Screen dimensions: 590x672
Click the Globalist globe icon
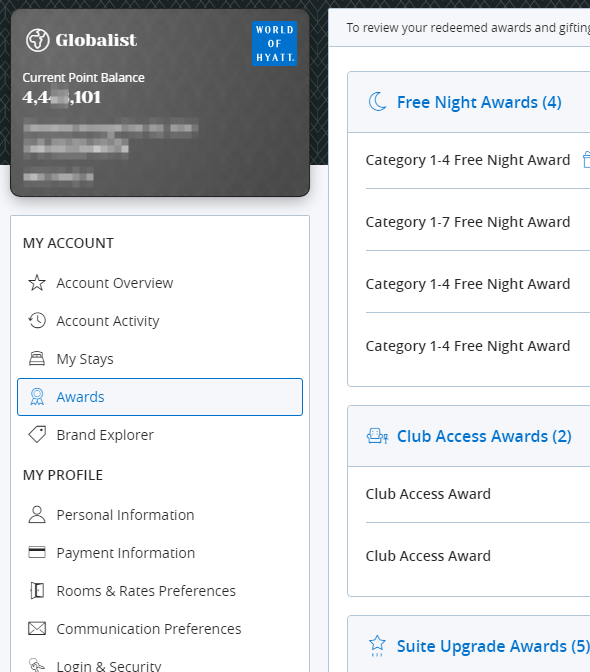pyautogui.click(x=38, y=40)
